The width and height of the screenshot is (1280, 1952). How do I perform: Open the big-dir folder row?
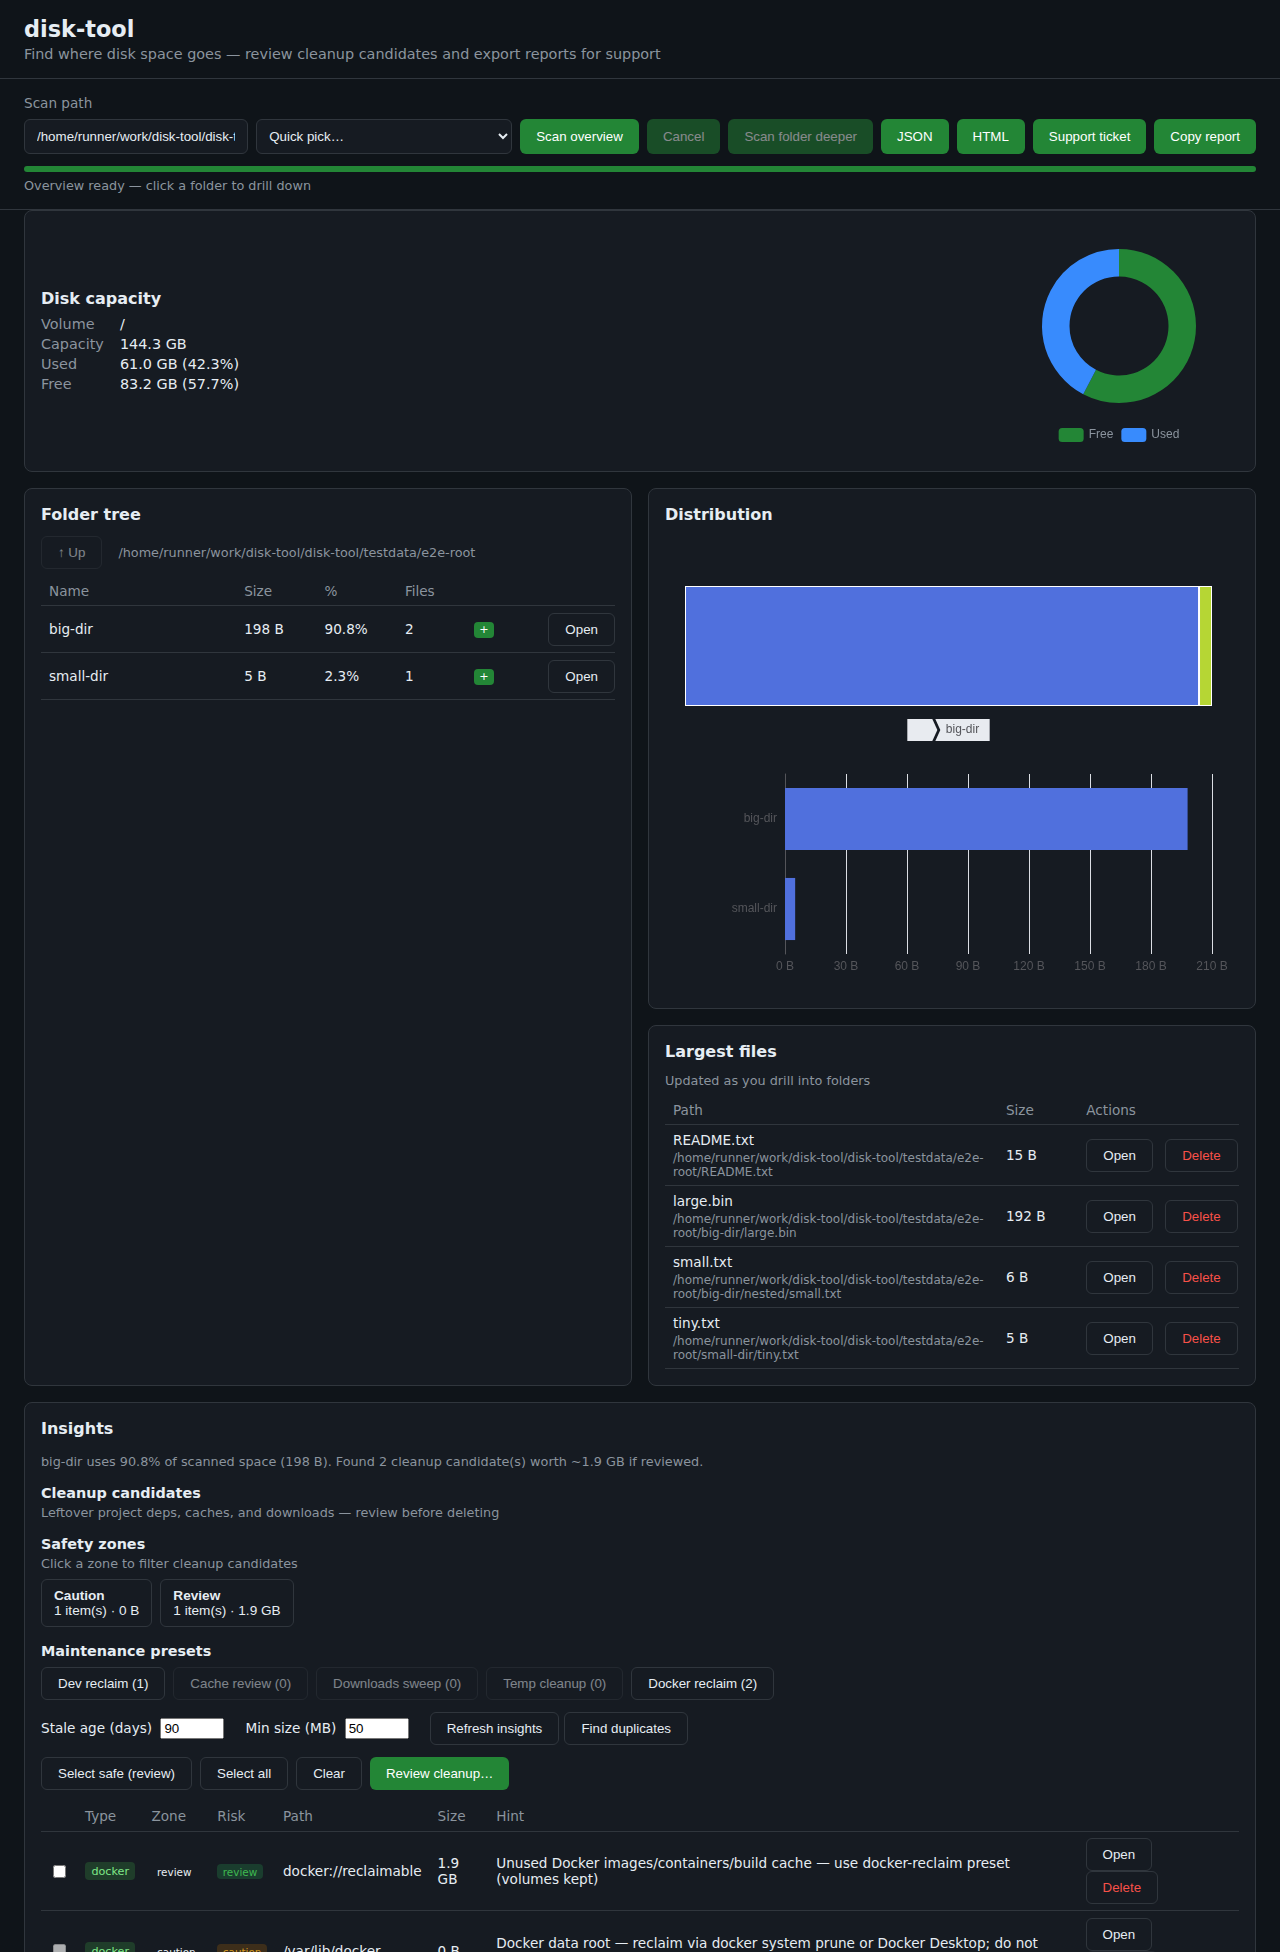coord(581,630)
